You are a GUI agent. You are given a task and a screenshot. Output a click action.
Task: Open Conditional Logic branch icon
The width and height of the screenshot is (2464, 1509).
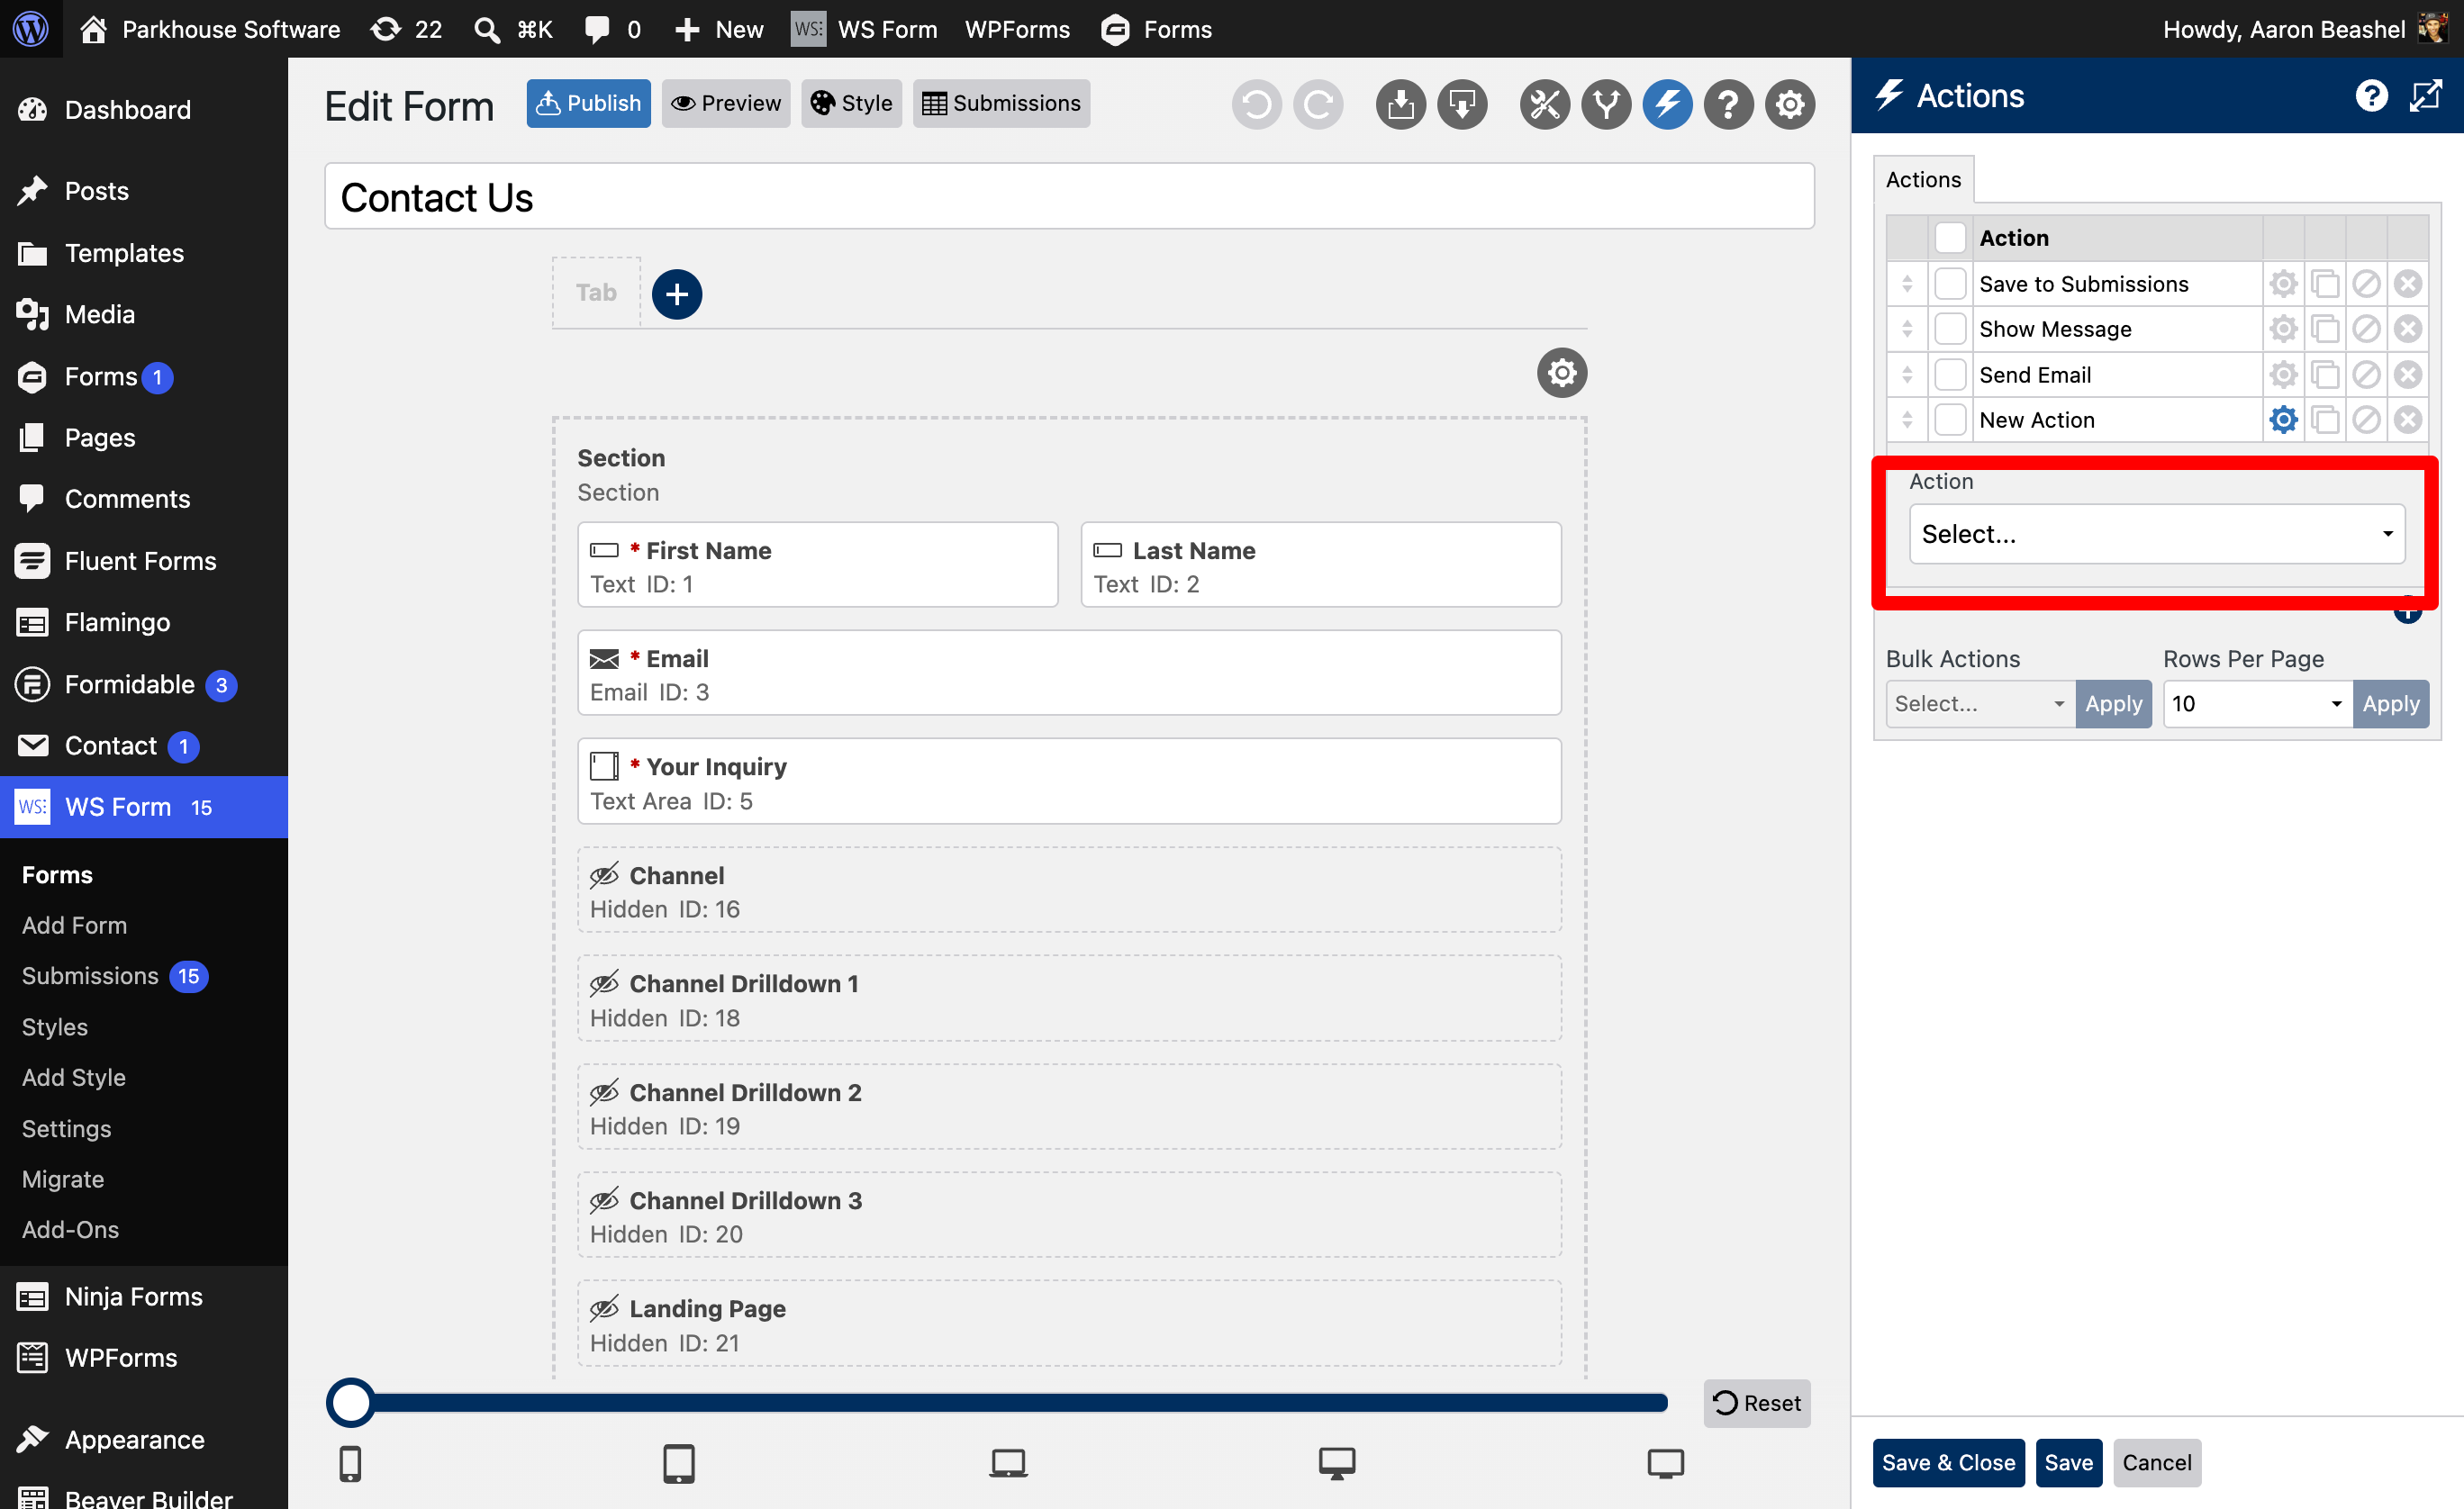(x=1606, y=104)
